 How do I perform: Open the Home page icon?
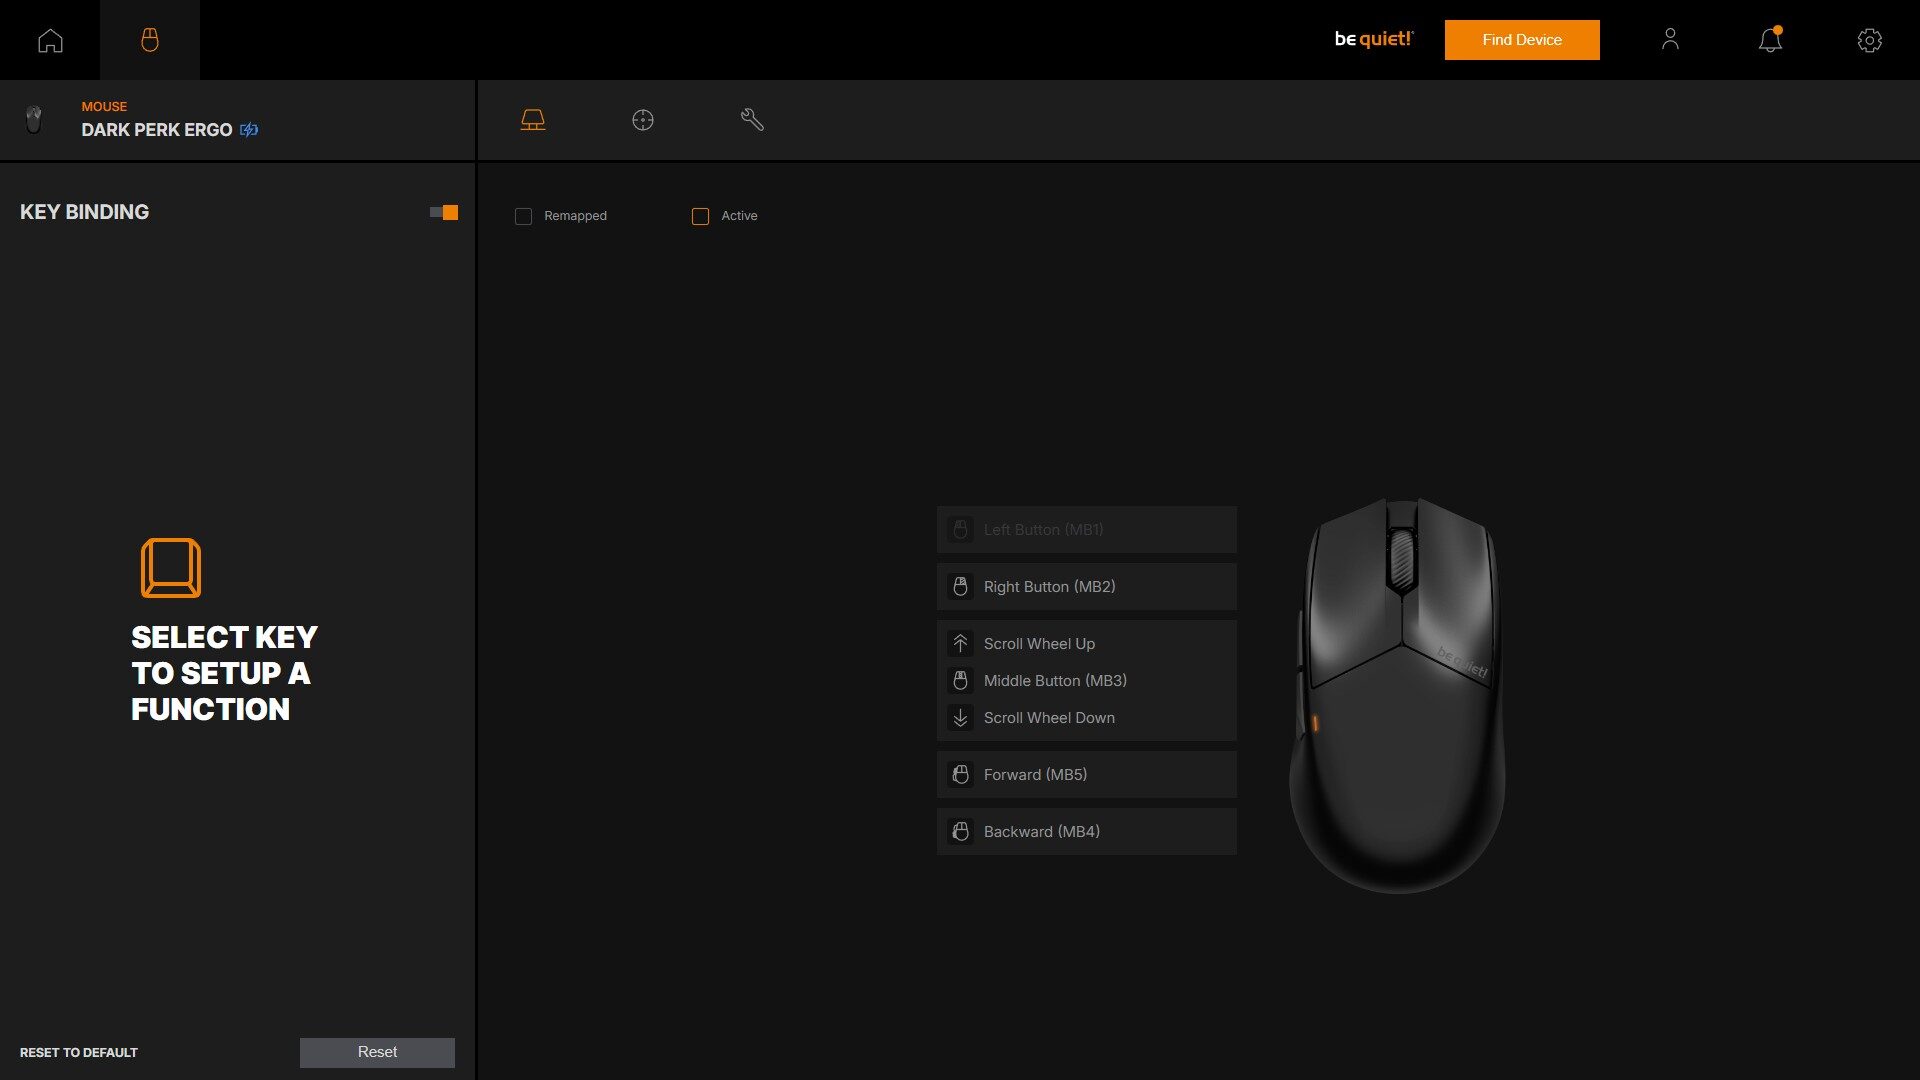click(x=50, y=40)
